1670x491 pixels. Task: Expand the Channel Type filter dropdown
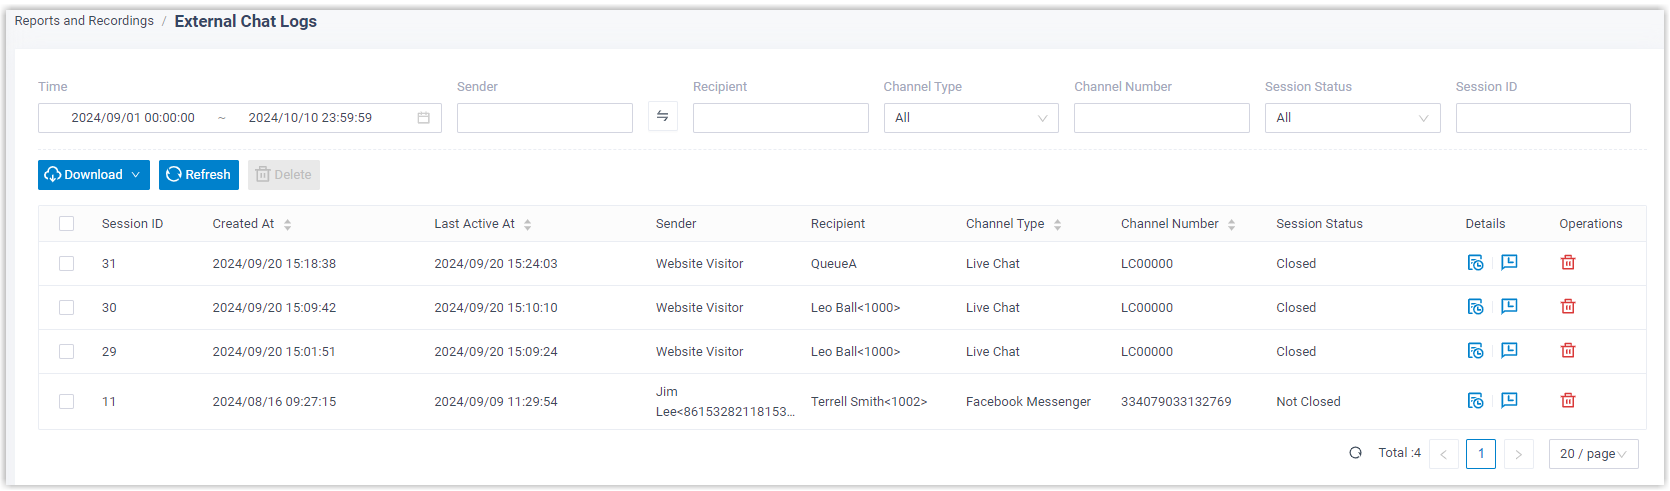(x=970, y=118)
